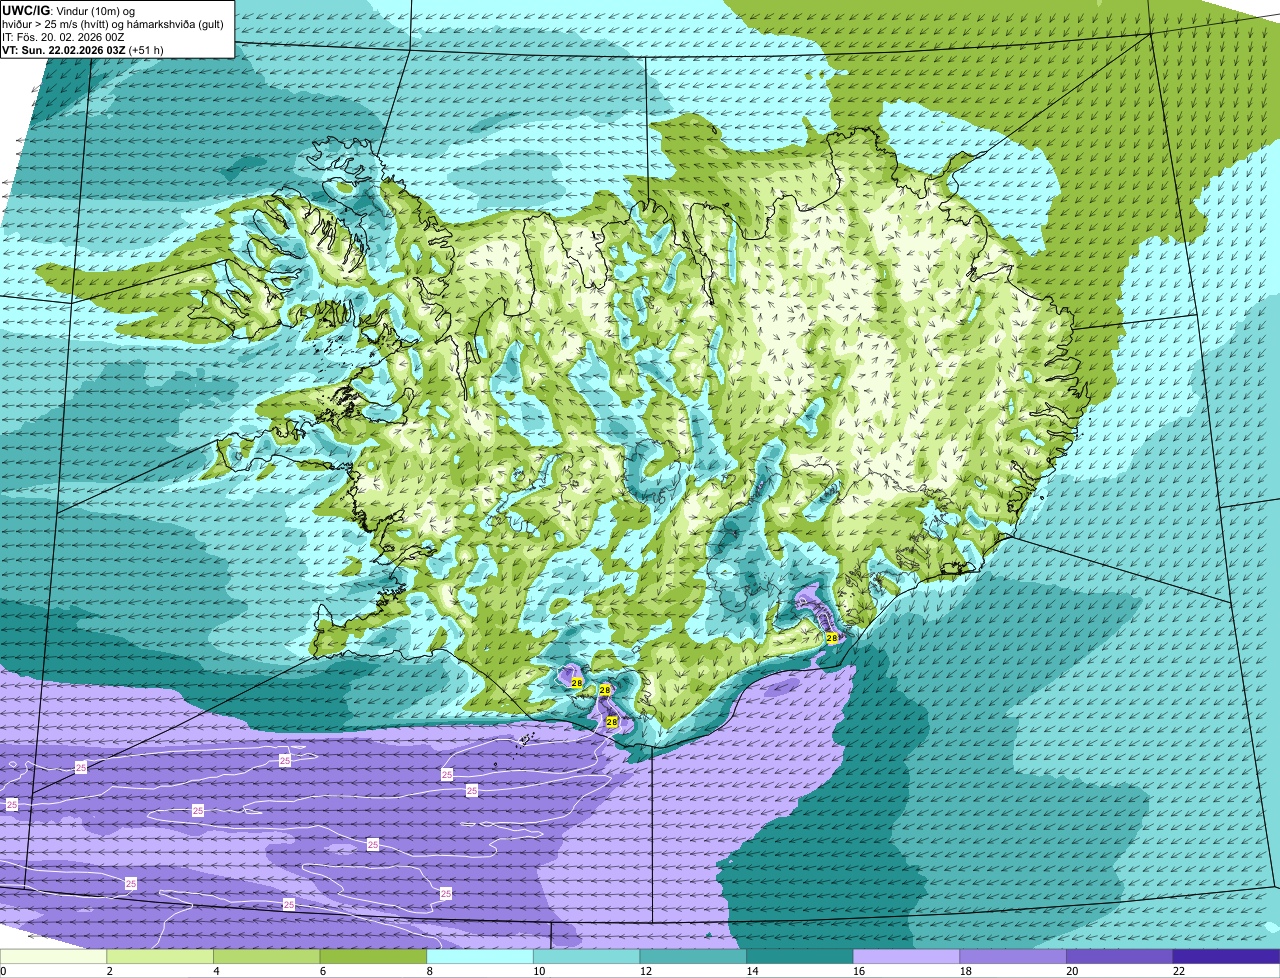
Task: Pick the teal 12–14 m/s legend swatch
Action: tap(693, 956)
